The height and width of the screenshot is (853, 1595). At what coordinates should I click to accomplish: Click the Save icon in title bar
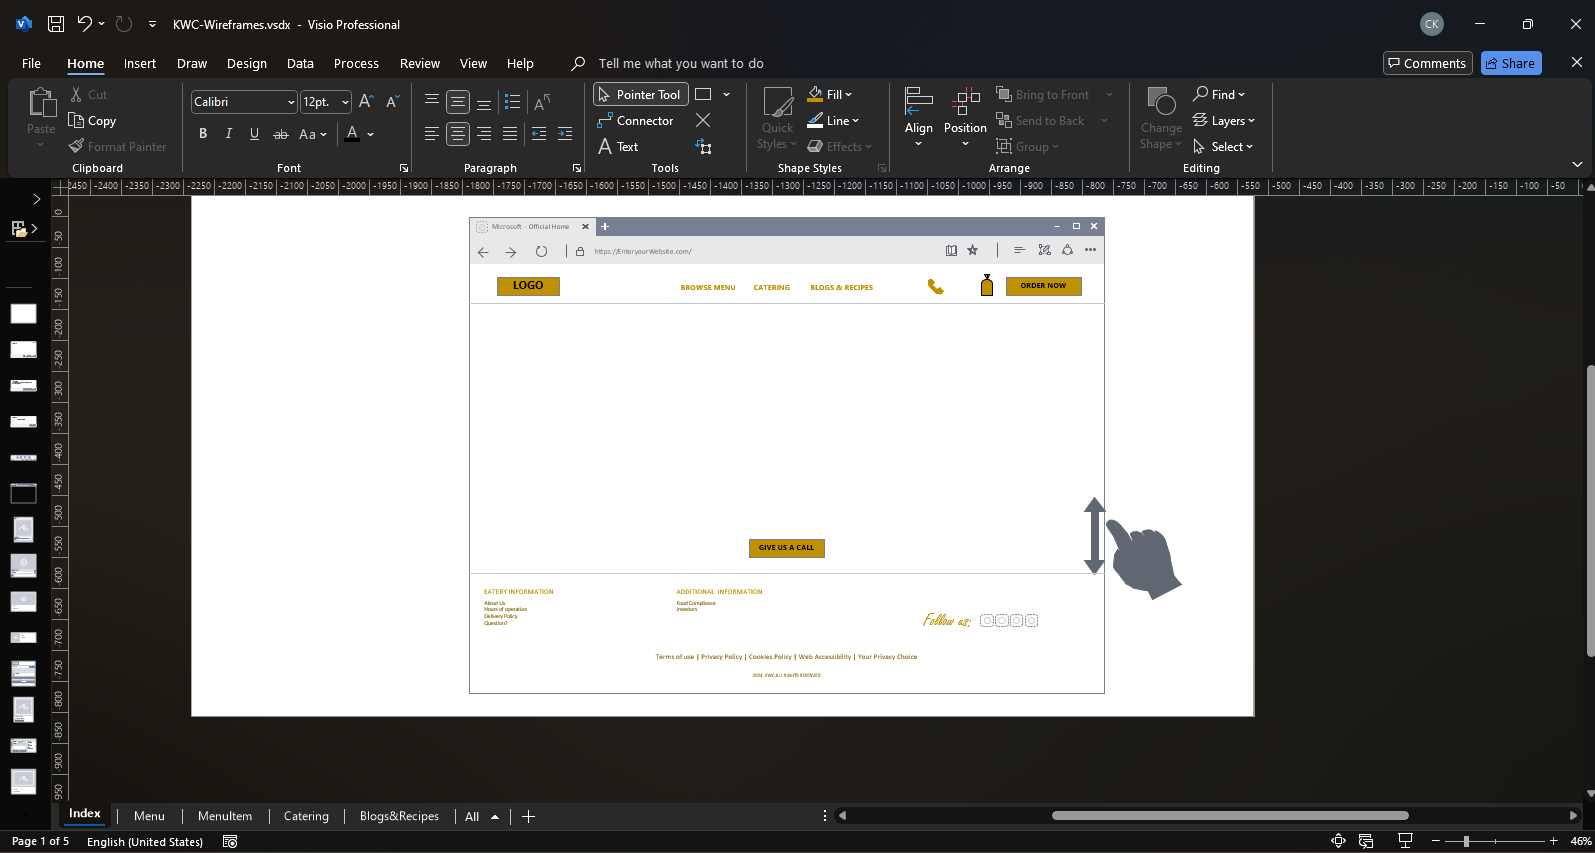56,24
